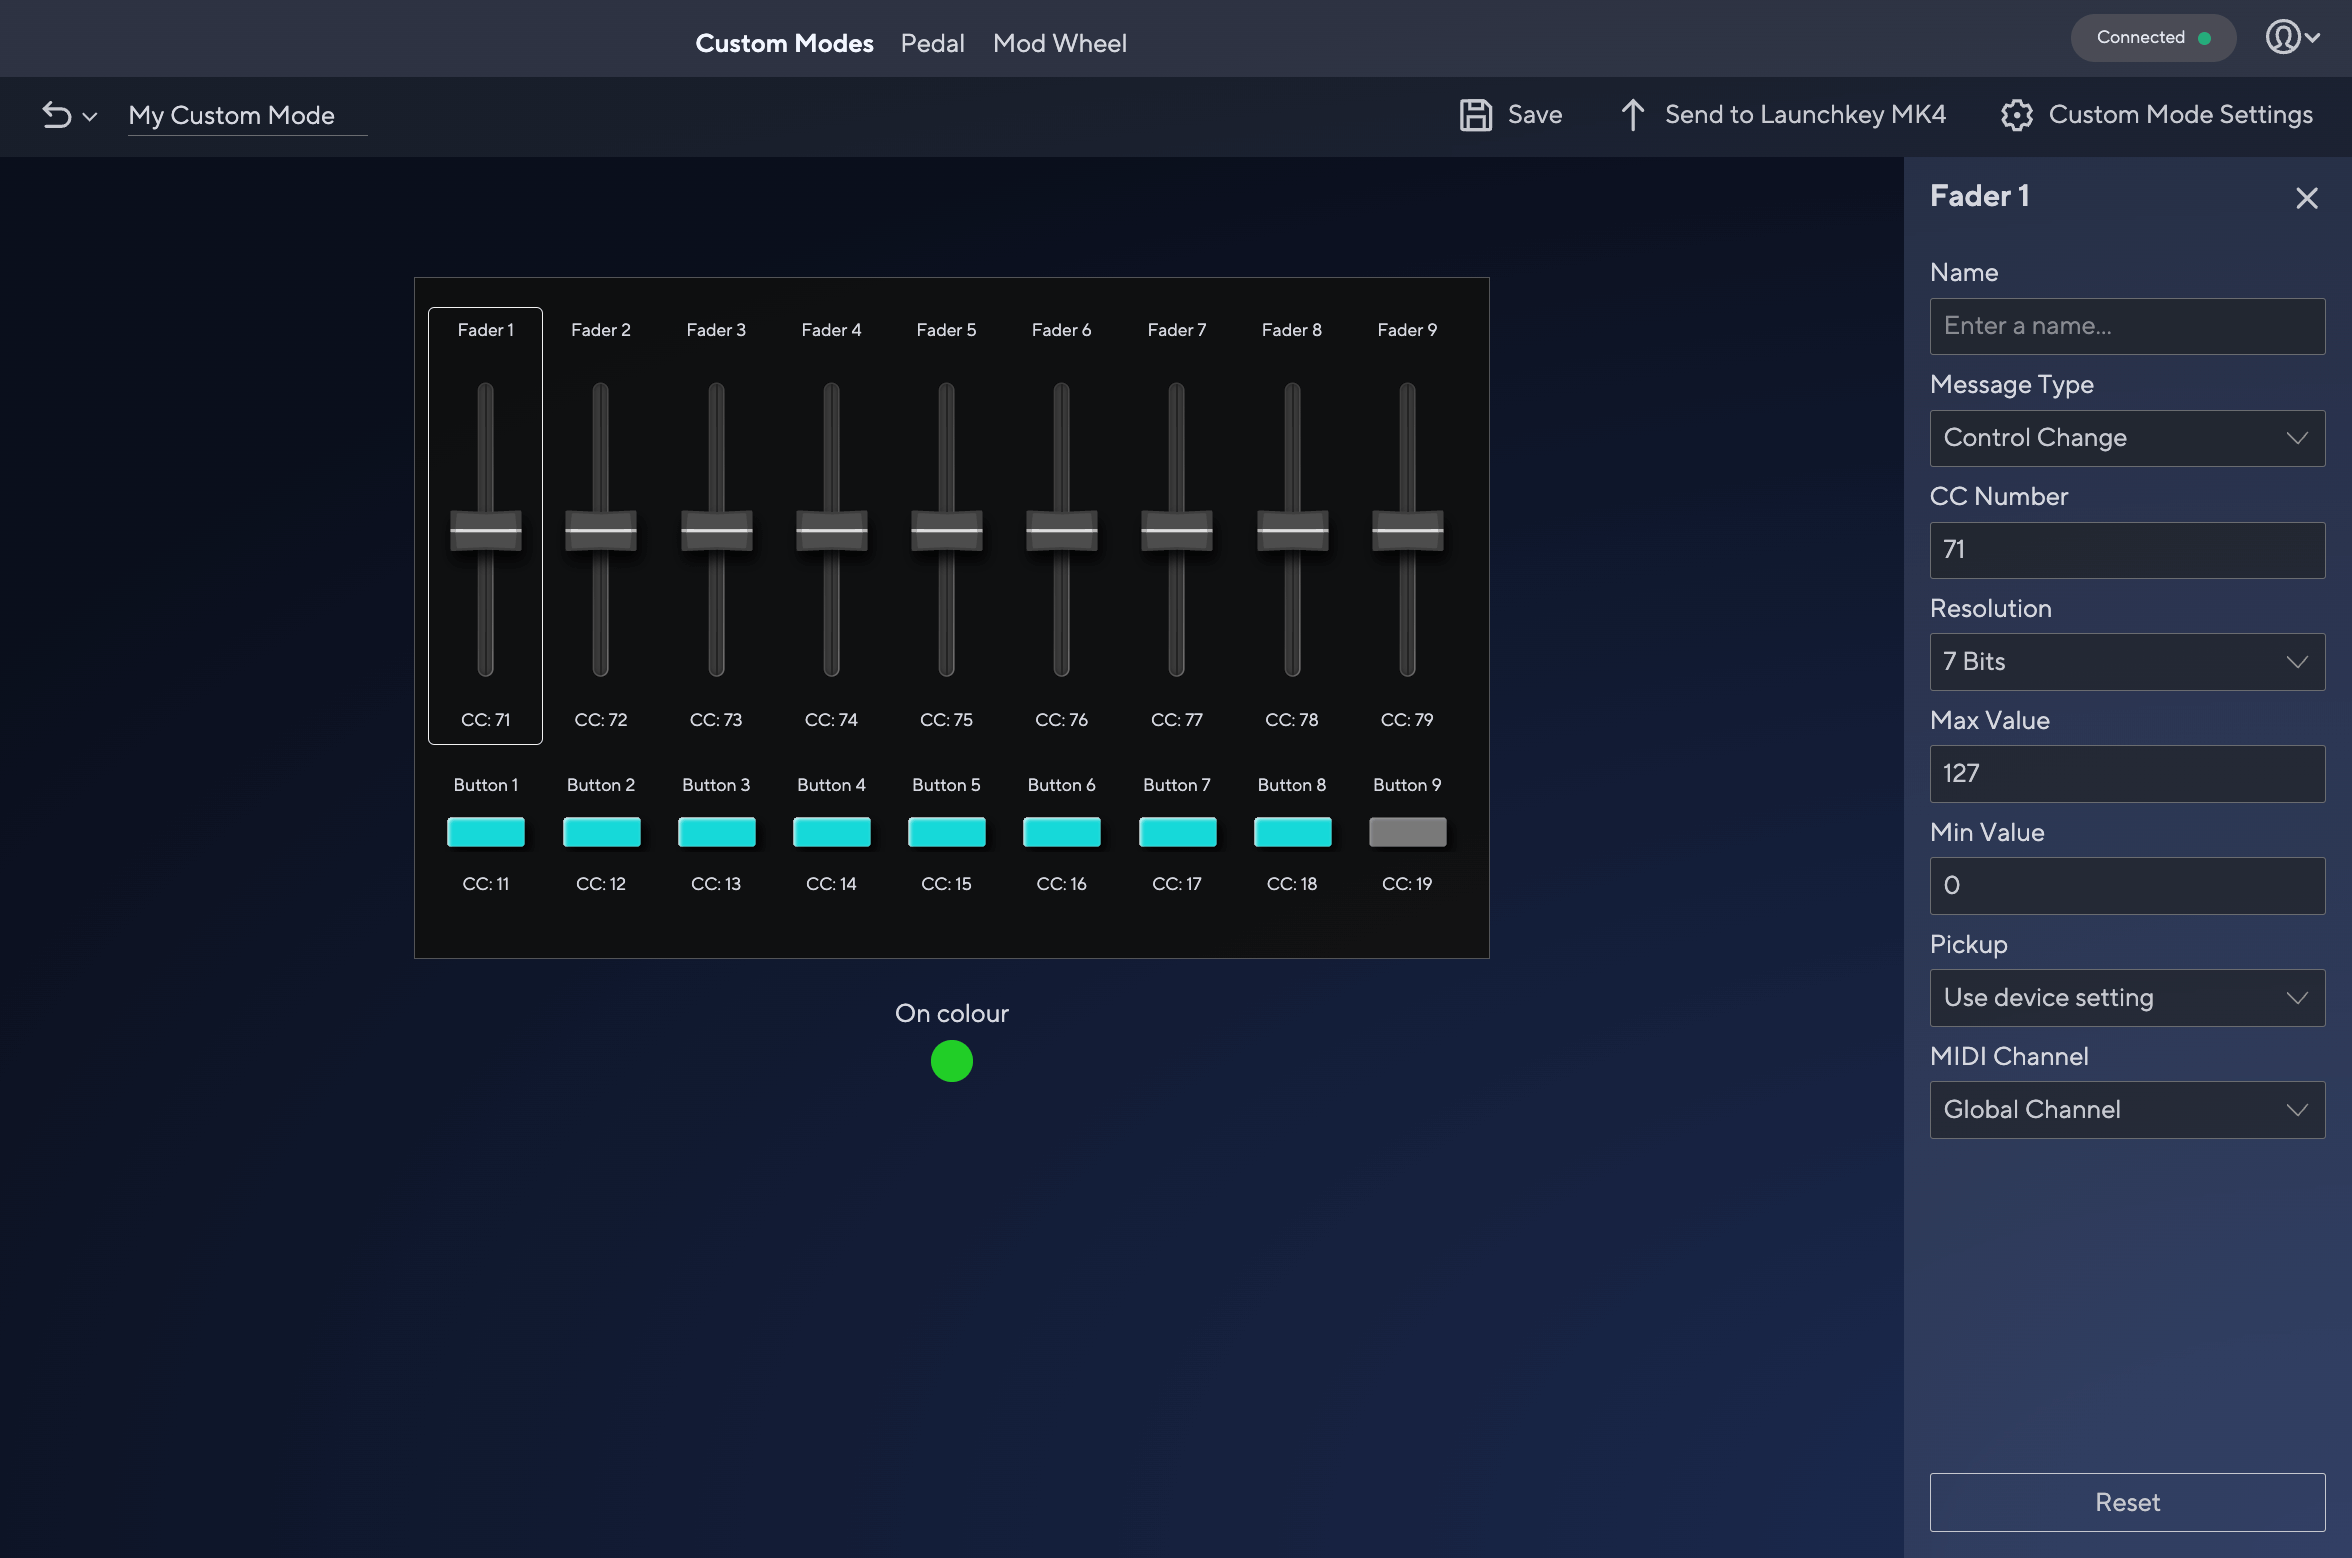Select the Button 6 cyan pad
The image size is (2352, 1558).
point(1062,832)
